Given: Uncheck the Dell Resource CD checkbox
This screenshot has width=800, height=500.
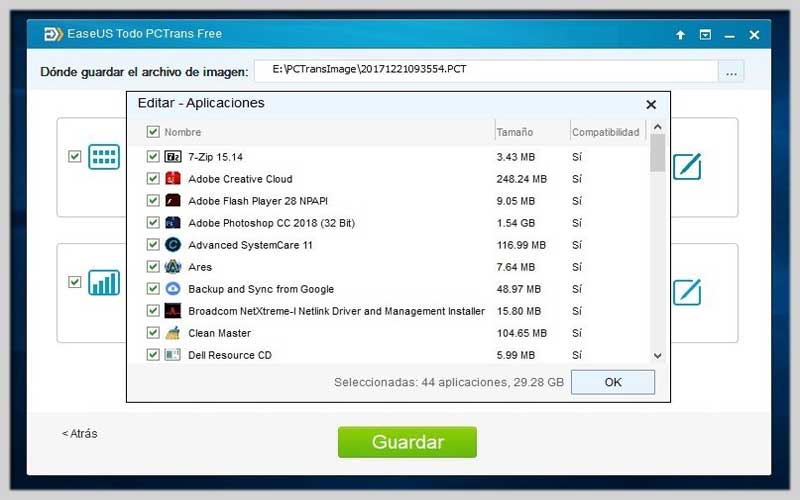Looking at the screenshot, I should (153, 354).
